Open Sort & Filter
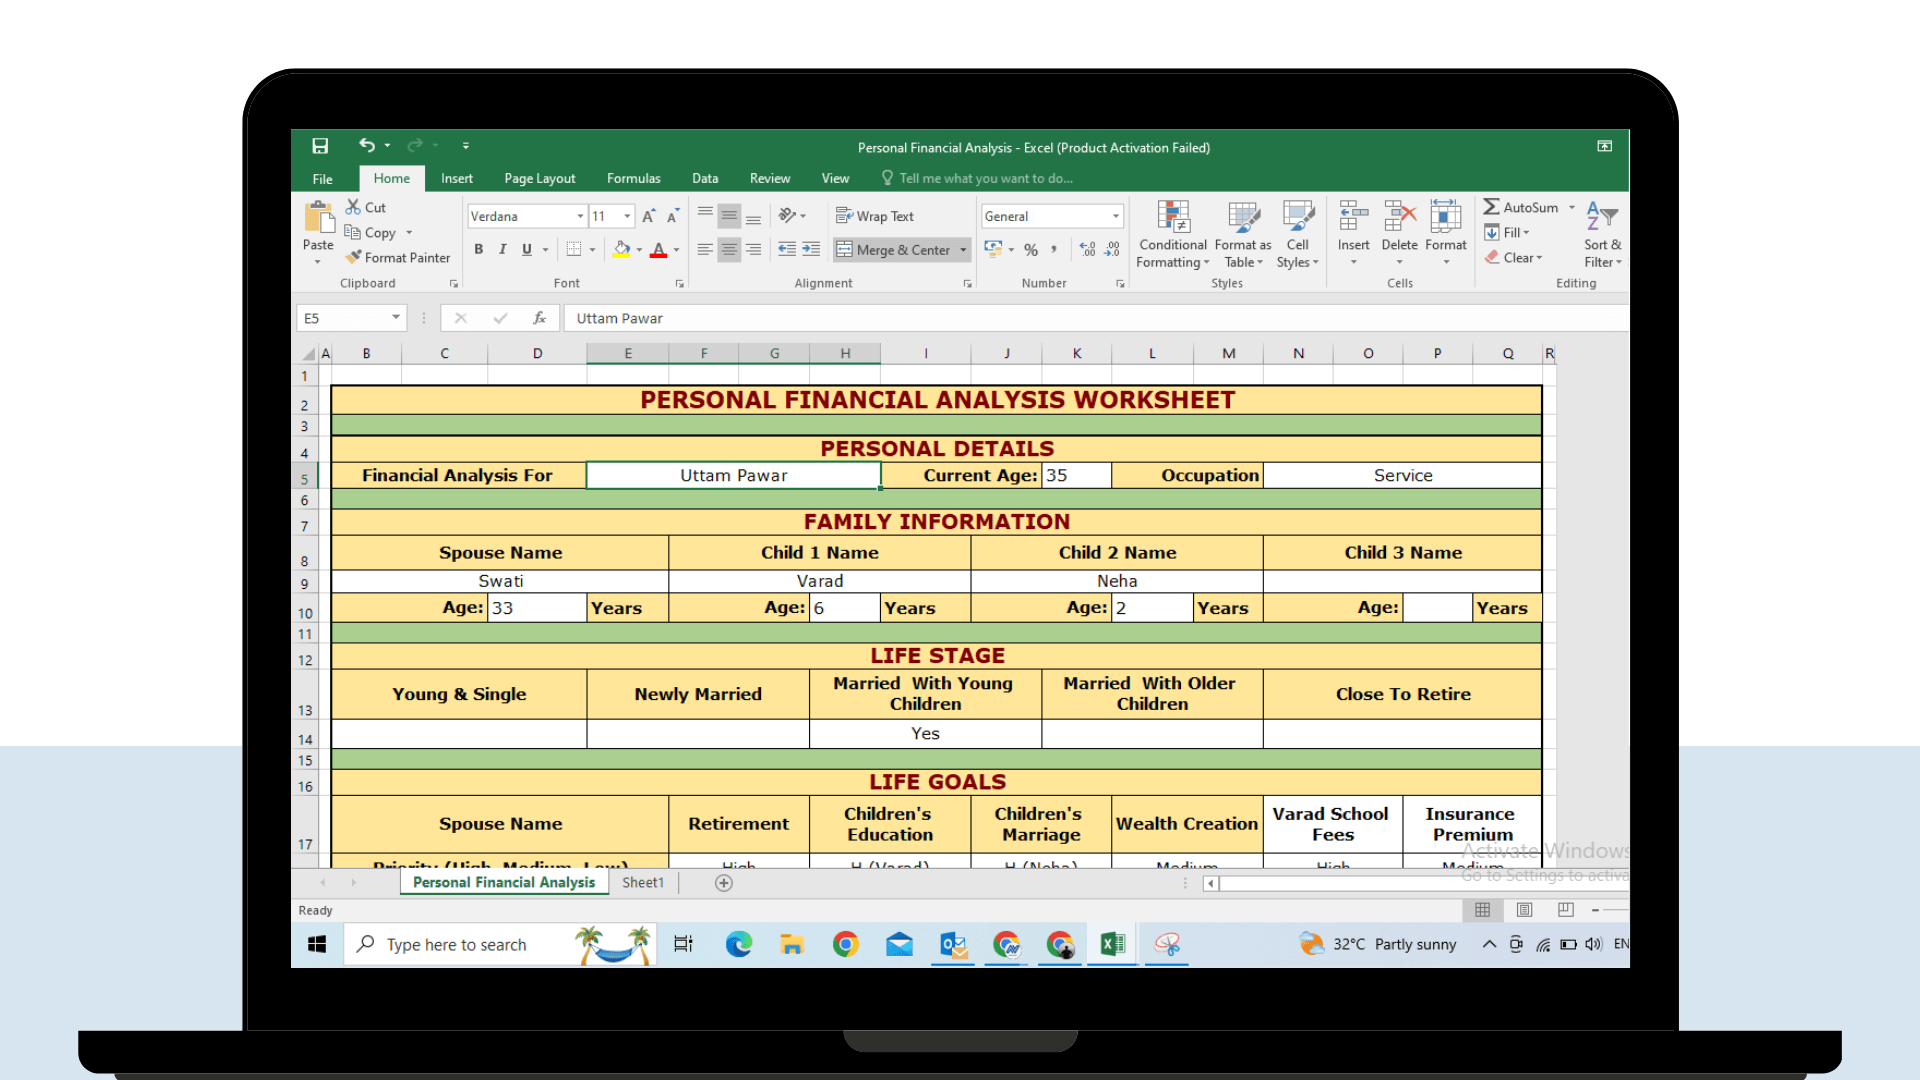This screenshot has height=1080, width=1920. (x=1603, y=235)
